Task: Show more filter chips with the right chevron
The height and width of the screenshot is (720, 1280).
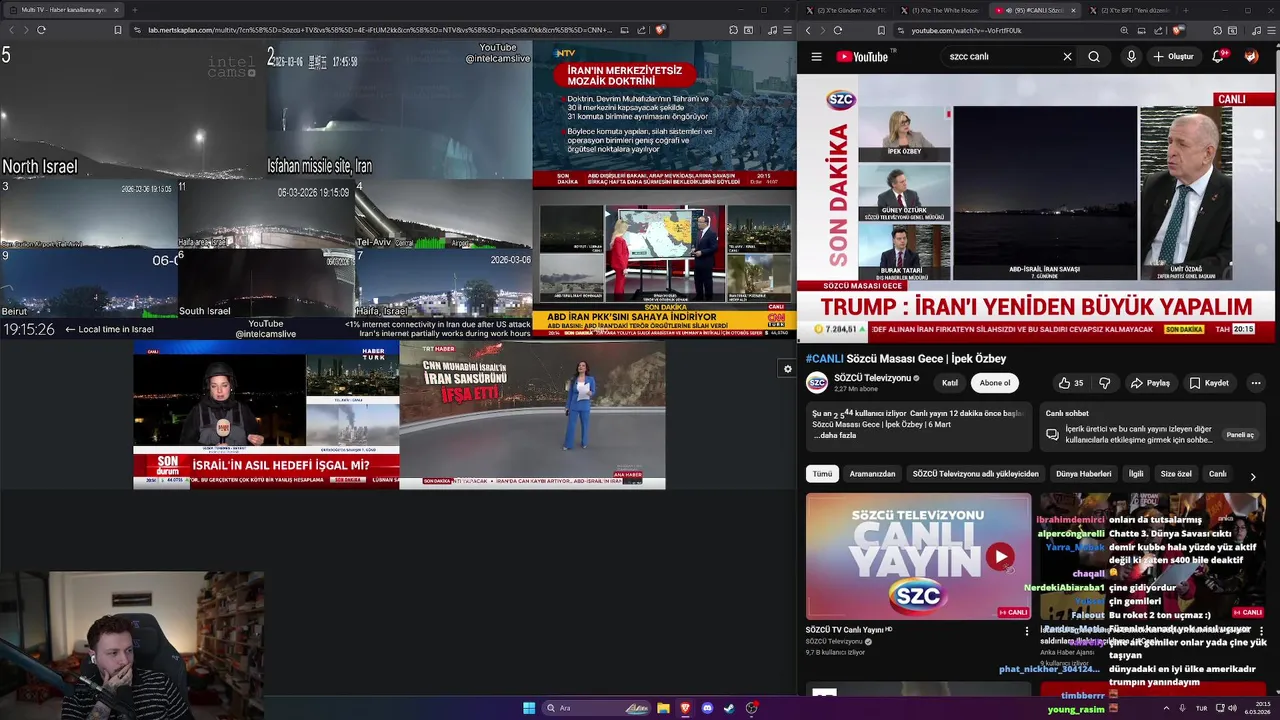Action: click(1253, 476)
